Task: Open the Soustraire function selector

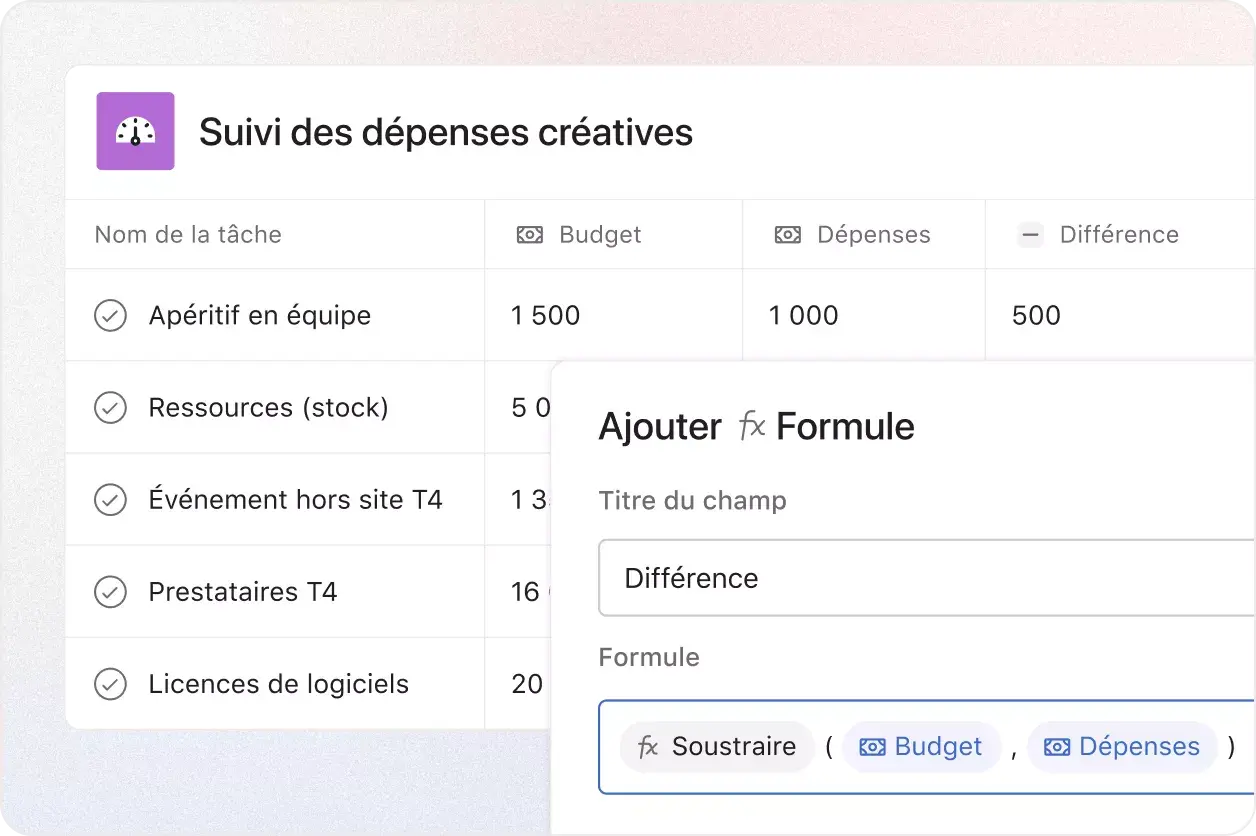Action: [716, 746]
